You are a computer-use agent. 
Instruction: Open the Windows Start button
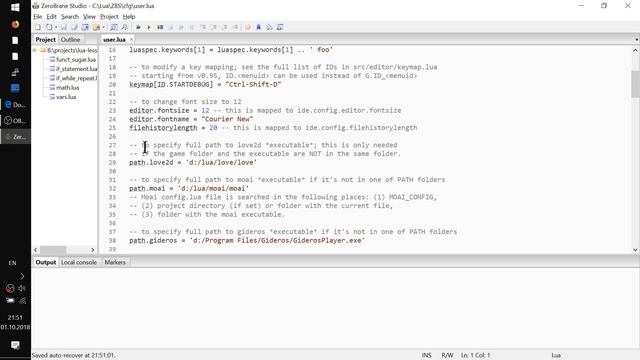[15, 8]
